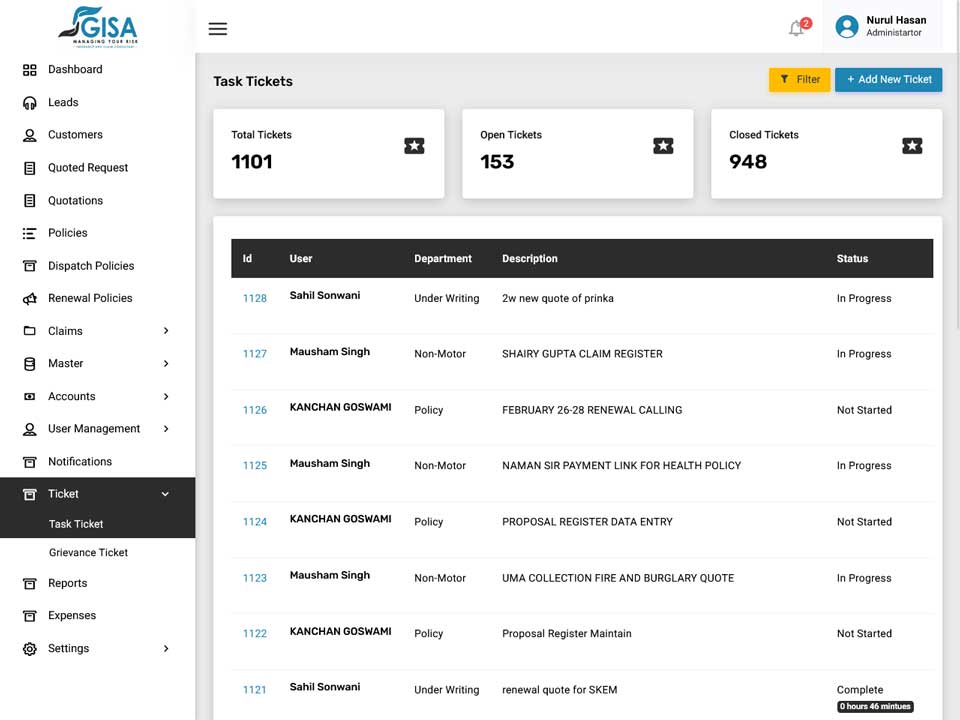Image resolution: width=960 pixels, height=720 pixels.
Task: Open Grievance Ticket submenu item
Action: click(x=88, y=552)
